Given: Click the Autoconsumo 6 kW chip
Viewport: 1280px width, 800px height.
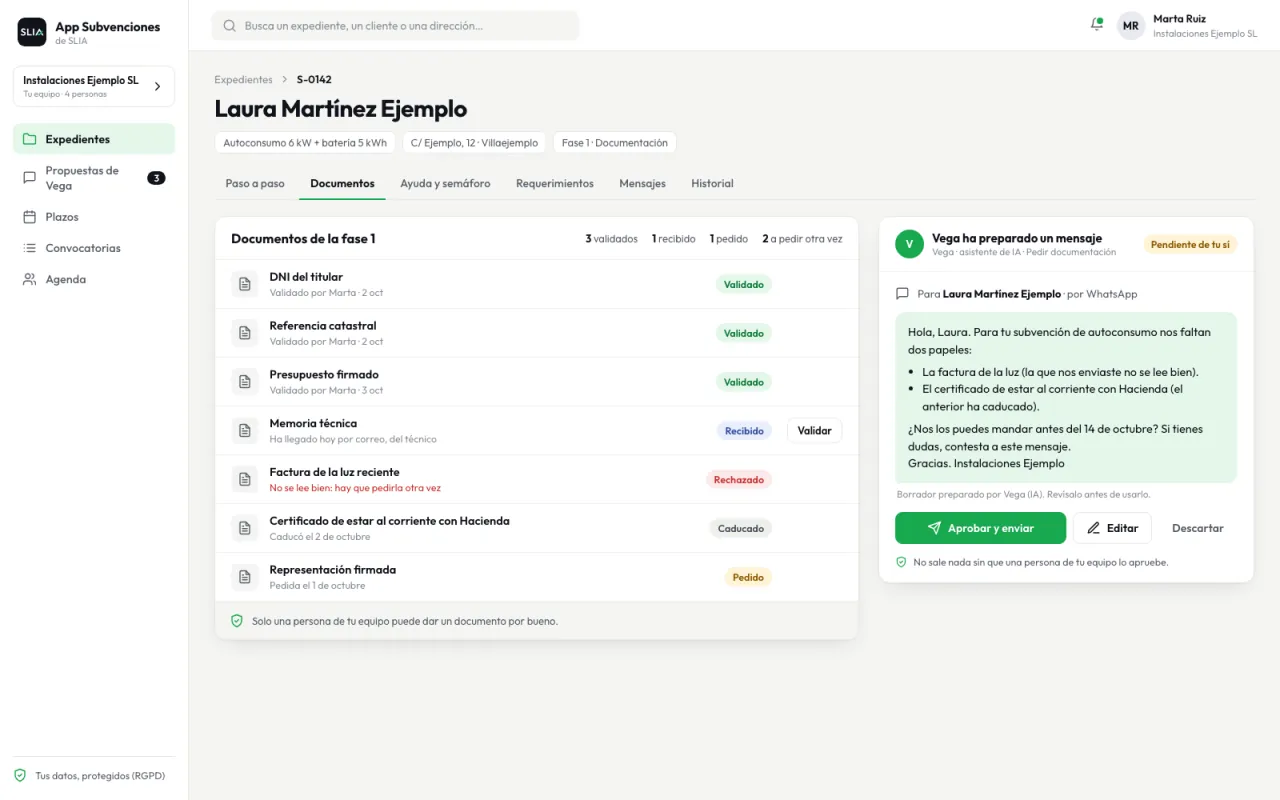Looking at the screenshot, I should coord(305,143).
